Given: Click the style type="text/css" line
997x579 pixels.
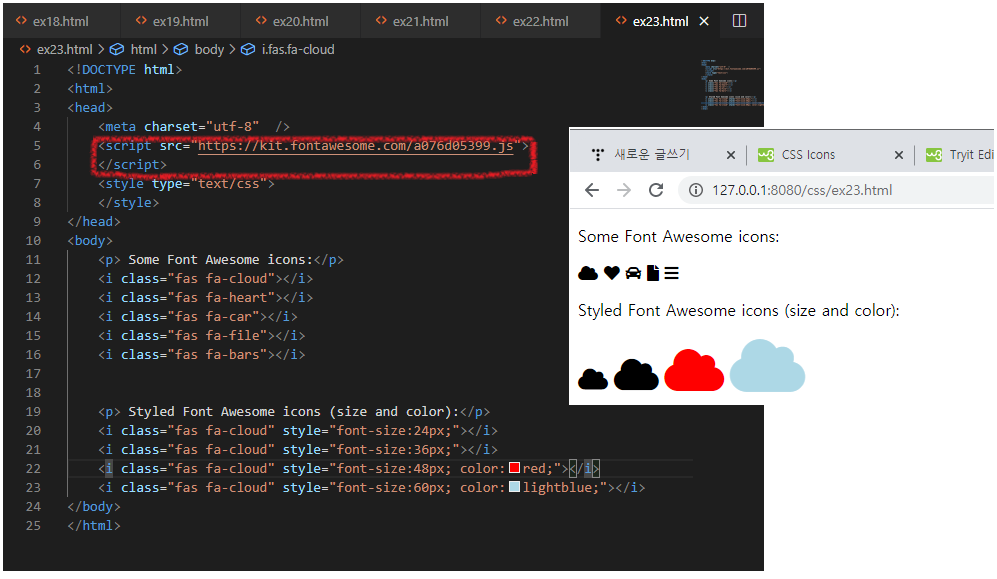Looking at the screenshot, I should [x=186, y=184].
